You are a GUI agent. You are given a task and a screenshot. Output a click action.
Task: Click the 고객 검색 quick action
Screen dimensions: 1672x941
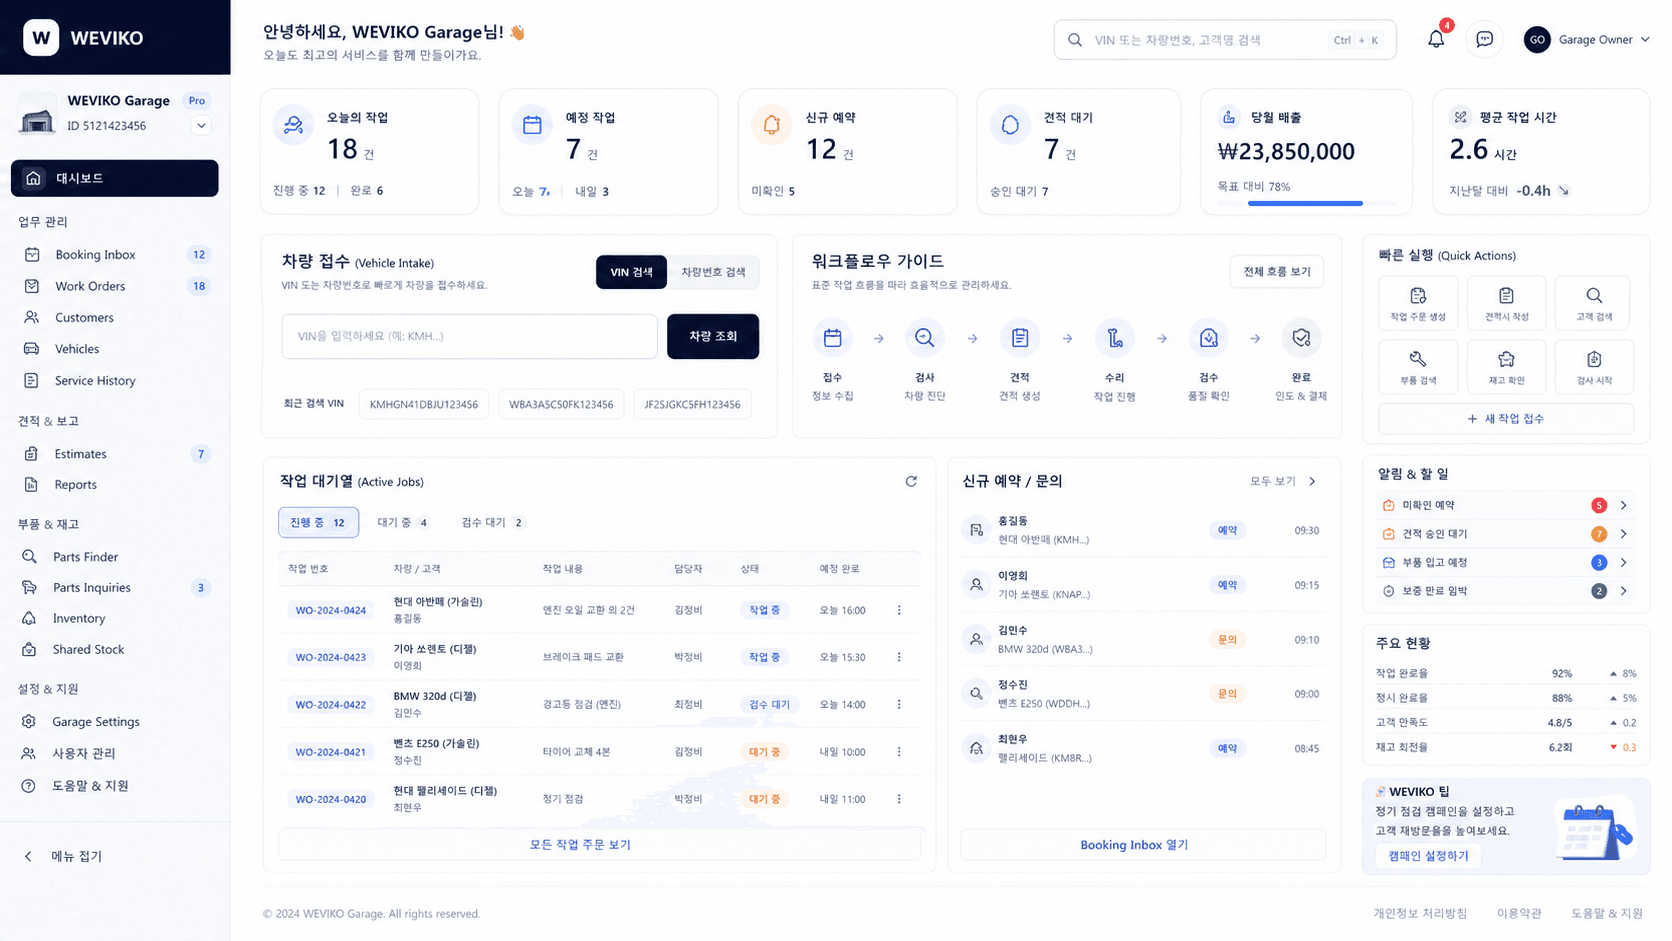[1594, 303]
